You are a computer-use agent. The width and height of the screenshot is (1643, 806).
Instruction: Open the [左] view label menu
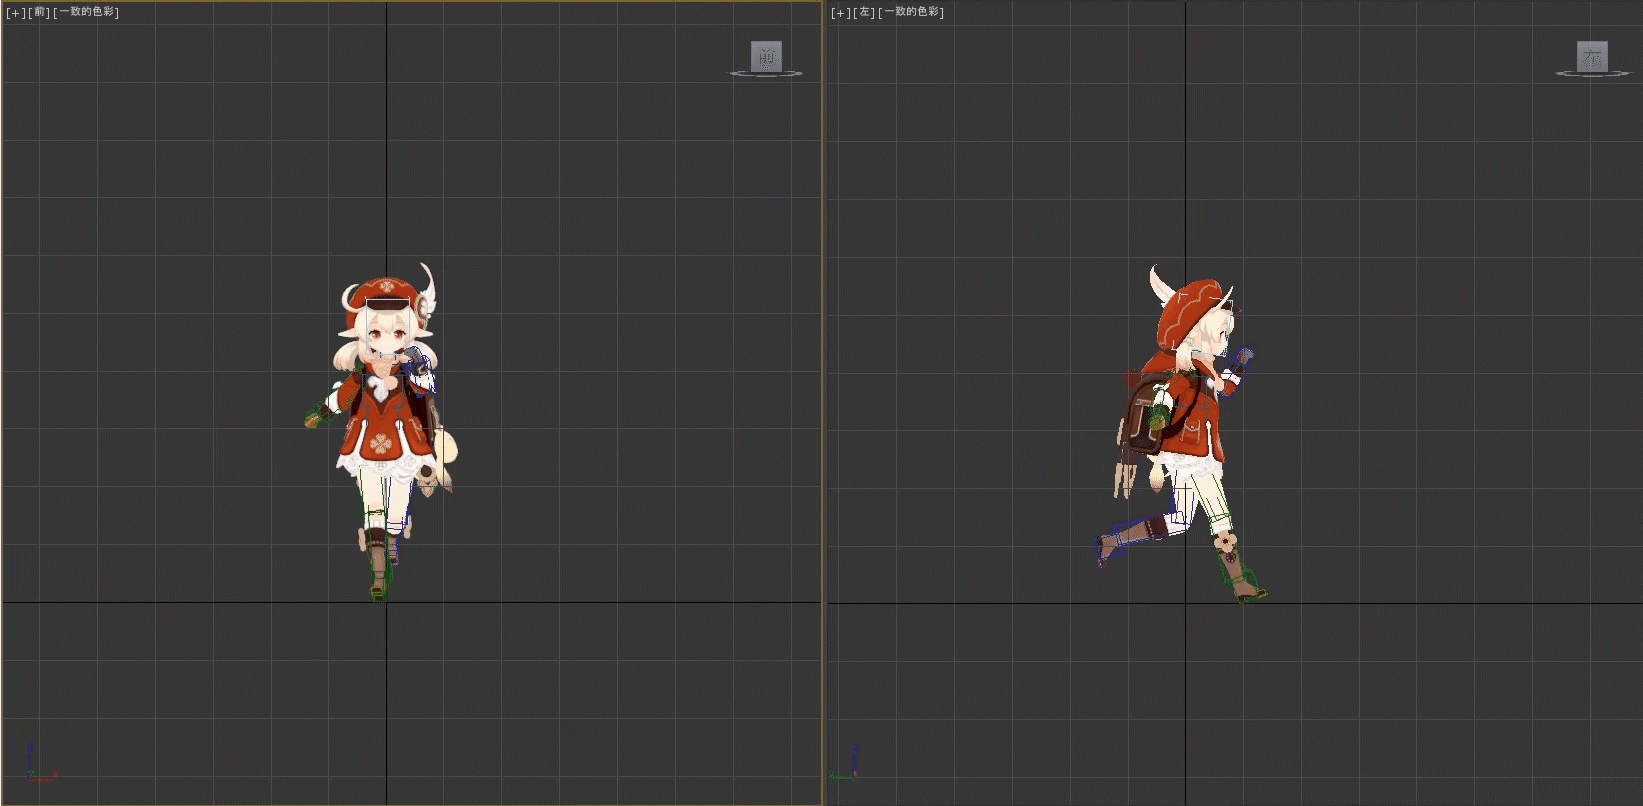point(865,12)
